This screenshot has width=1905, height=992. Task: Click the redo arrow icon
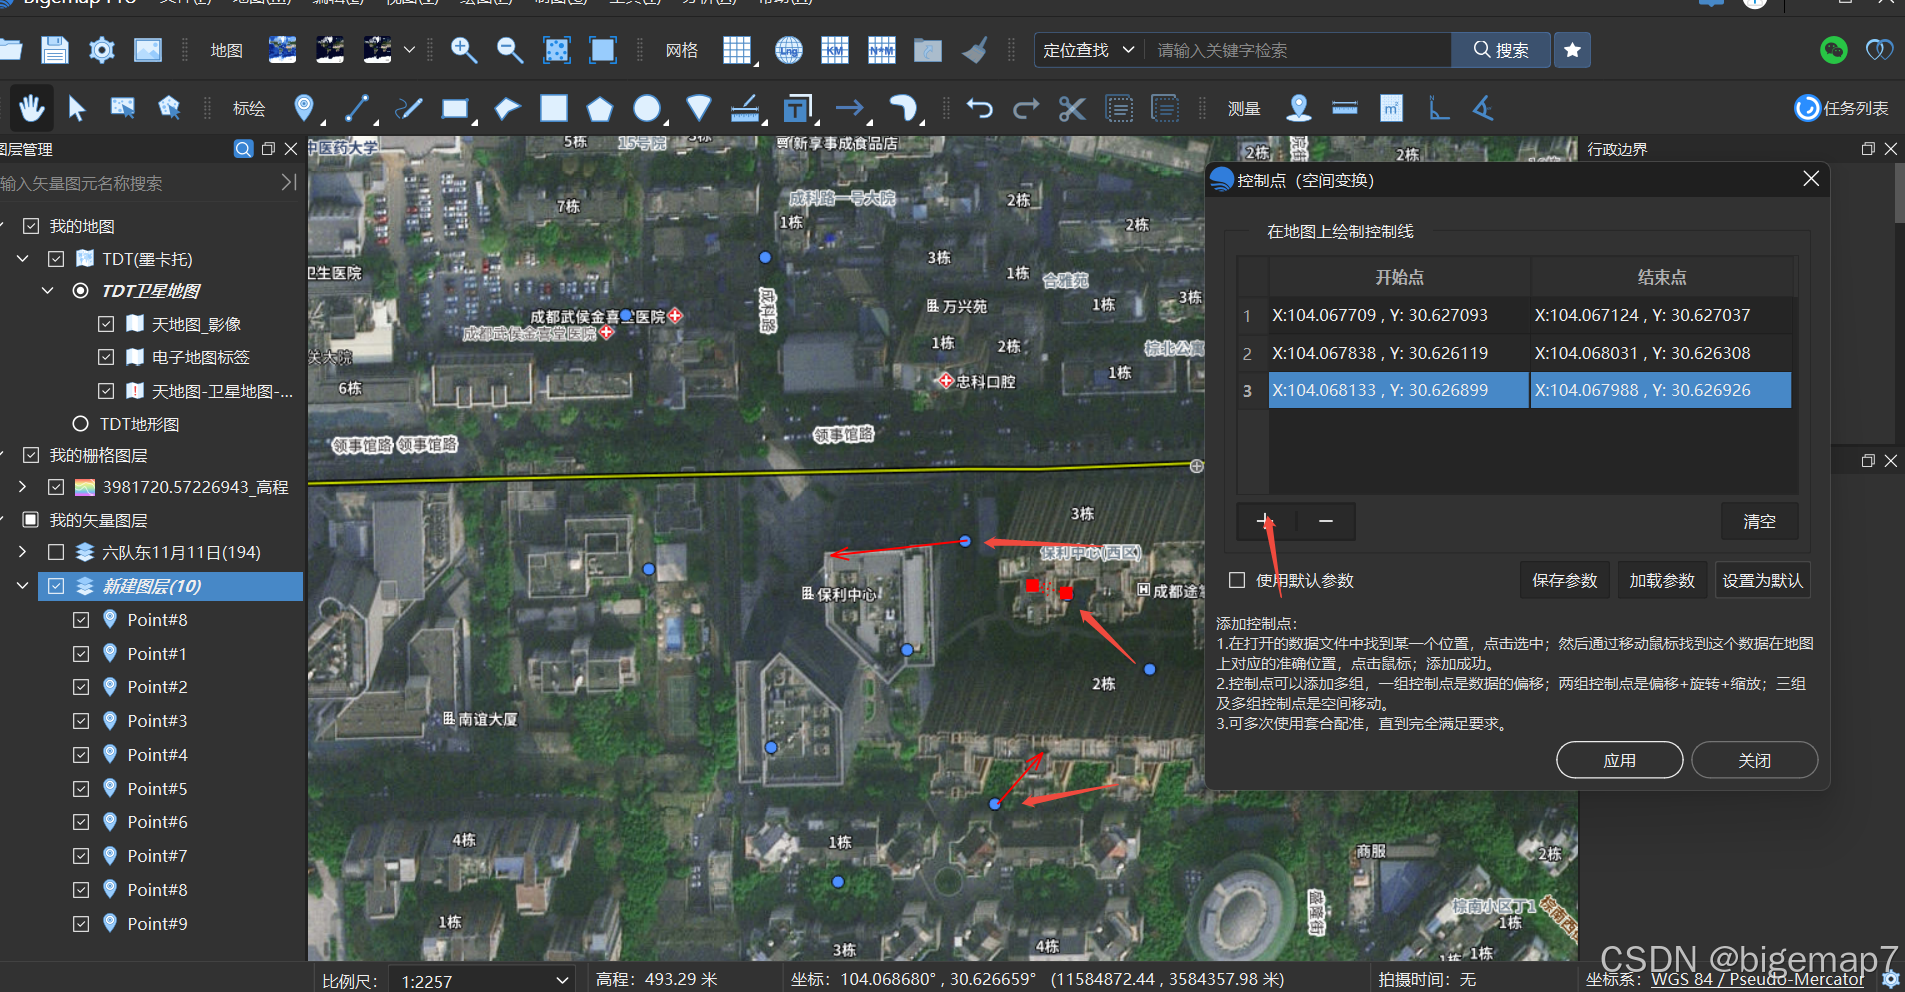[1026, 108]
